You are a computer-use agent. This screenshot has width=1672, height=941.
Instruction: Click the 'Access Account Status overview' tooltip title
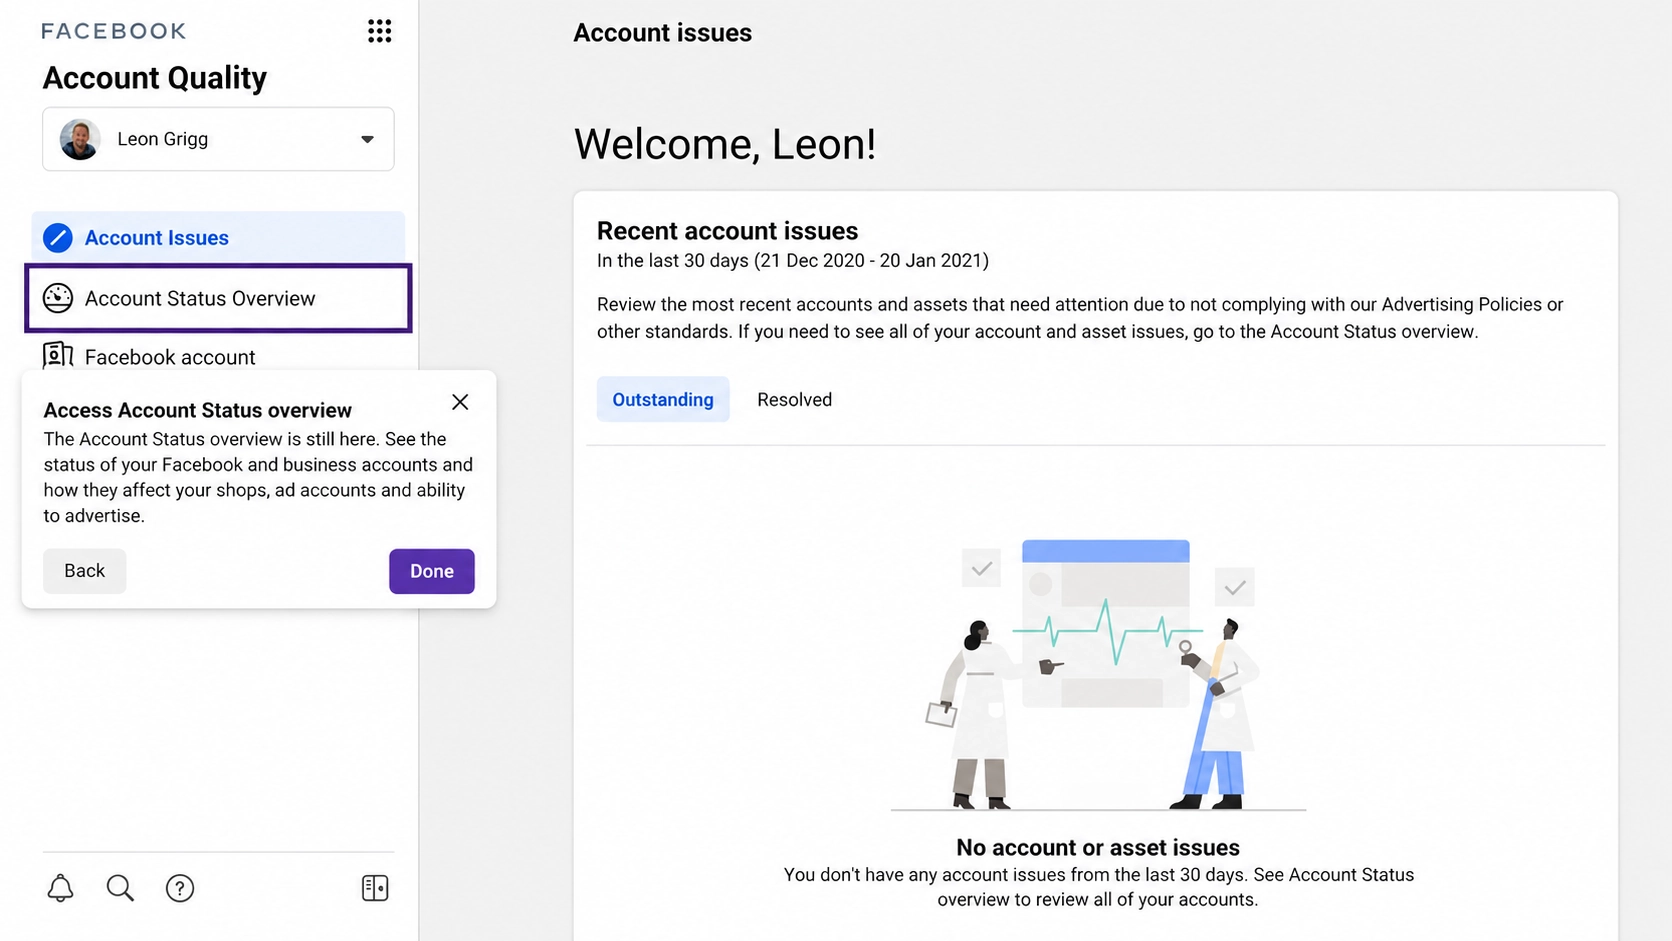(198, 410)
